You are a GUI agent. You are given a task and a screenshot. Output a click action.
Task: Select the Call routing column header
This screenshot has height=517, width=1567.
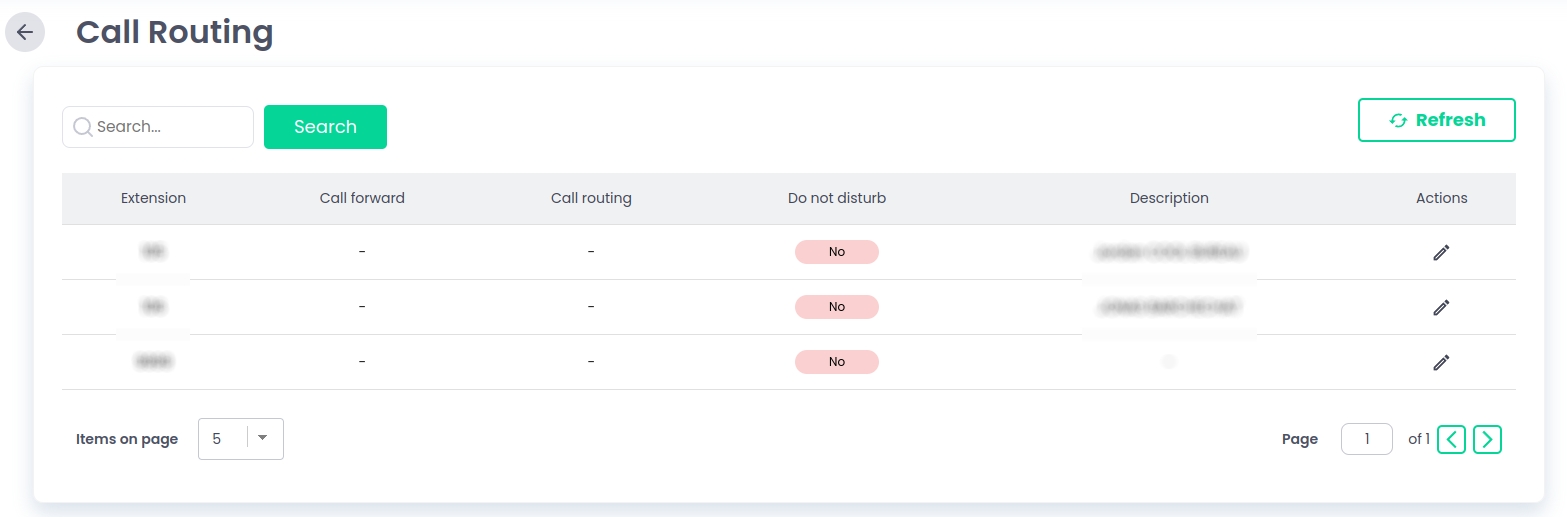click(x=591, y=198)
